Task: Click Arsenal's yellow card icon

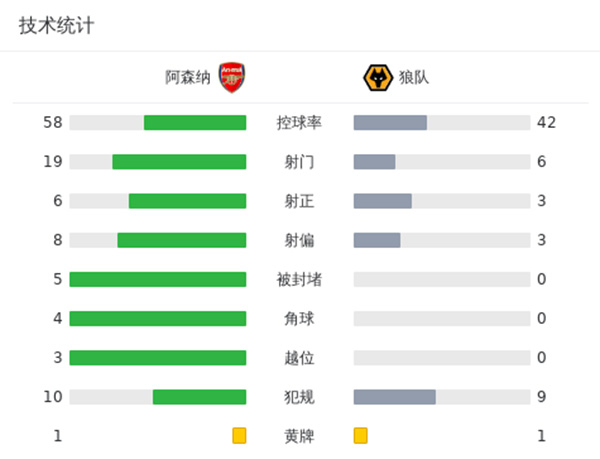Action: tap(239, 436)
